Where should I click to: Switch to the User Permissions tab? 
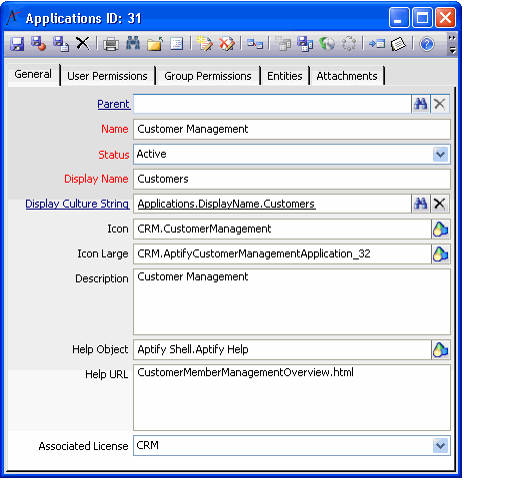[x=107, y=76]
